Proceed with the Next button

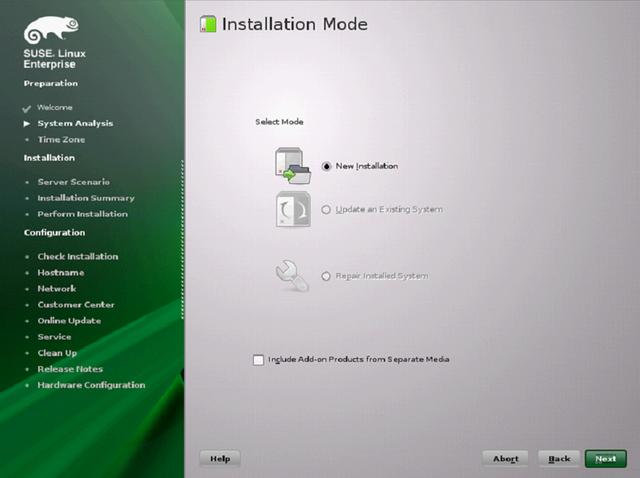tap(606, 459)
